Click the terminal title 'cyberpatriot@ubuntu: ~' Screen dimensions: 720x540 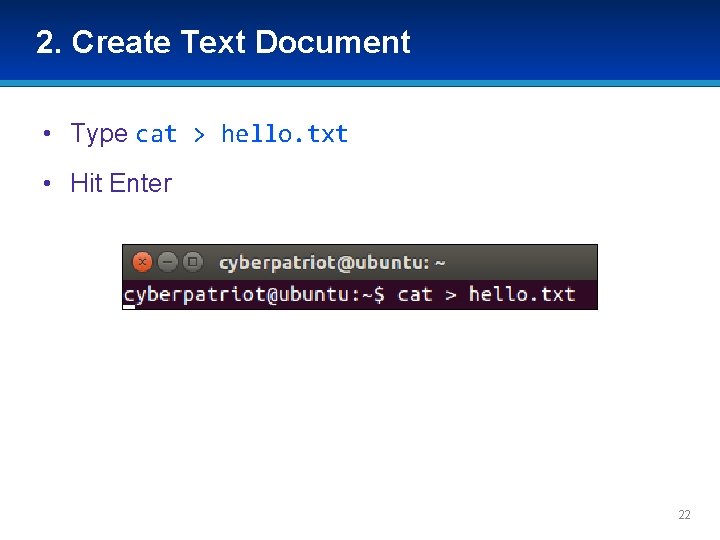click(x=332, y=263)
